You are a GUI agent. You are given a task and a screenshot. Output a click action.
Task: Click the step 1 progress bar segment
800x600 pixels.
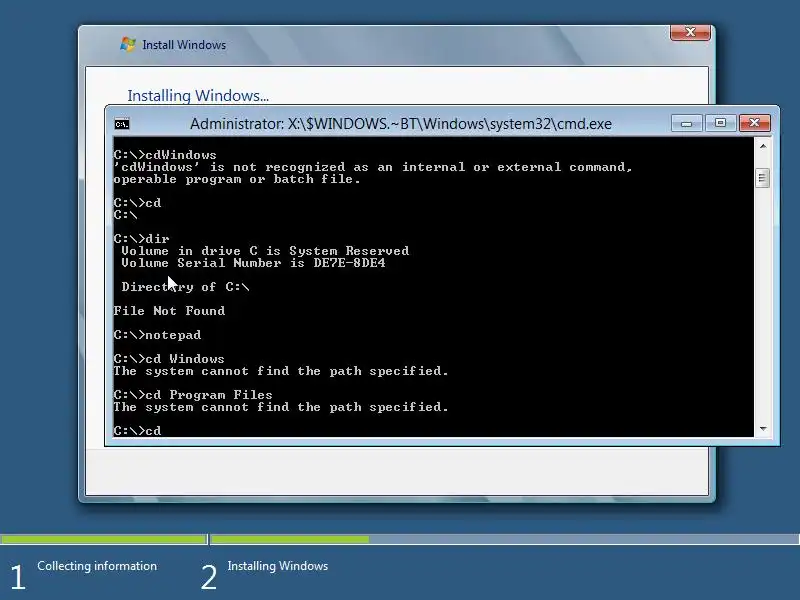pyautogui.click(x=103, y=539)
